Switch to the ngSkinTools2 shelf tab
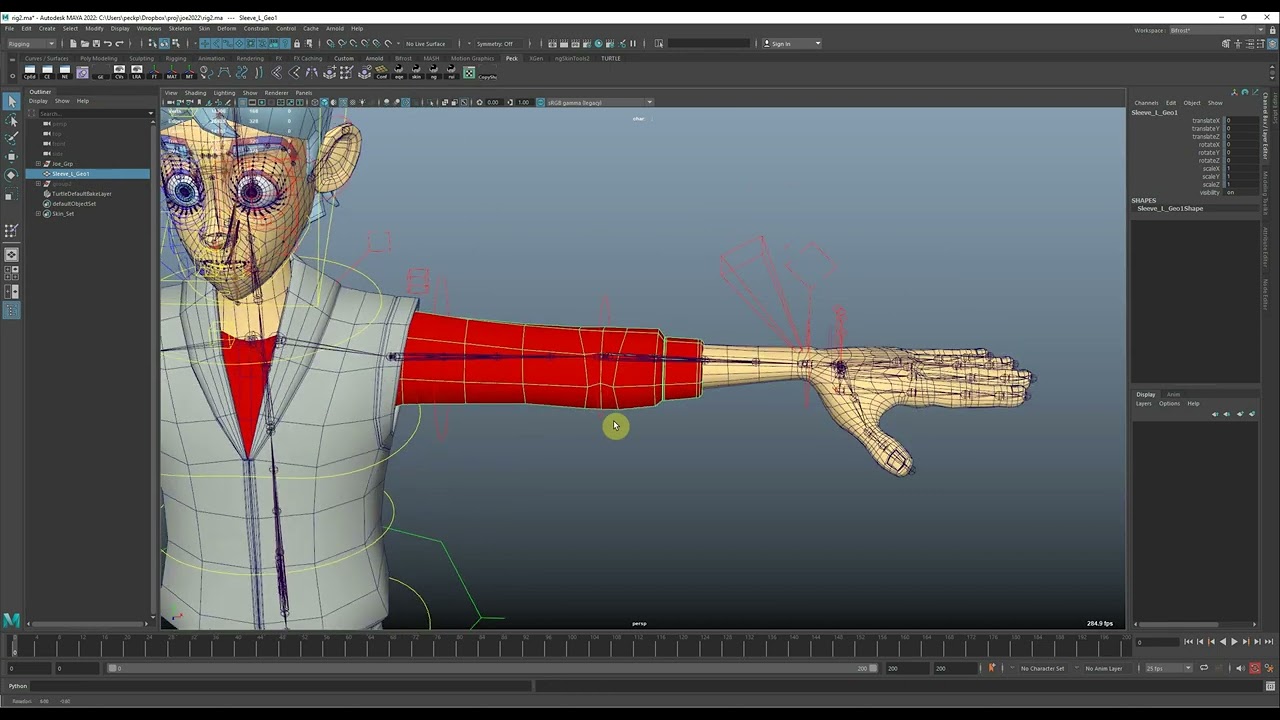 tap(574, 58)
